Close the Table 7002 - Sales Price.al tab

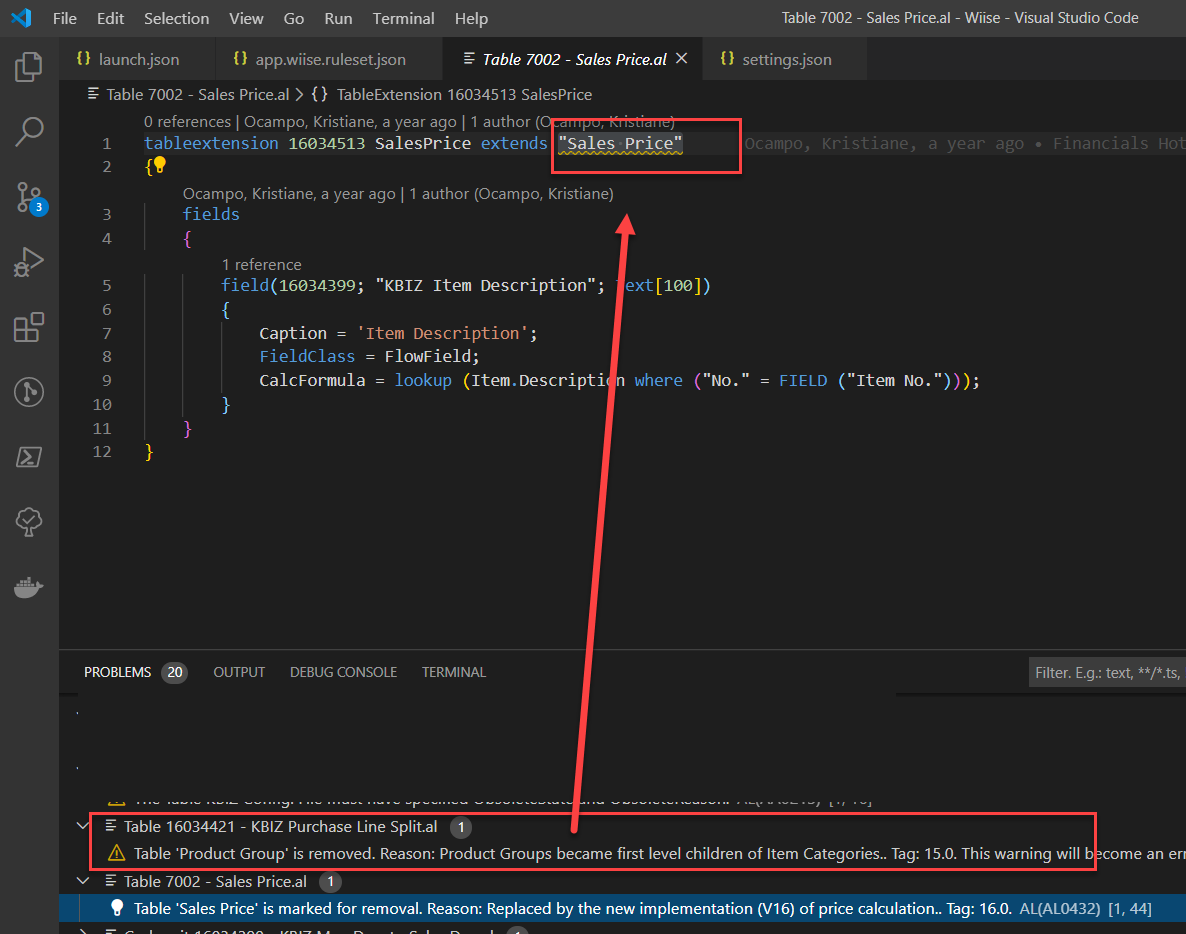coord(681,58)
